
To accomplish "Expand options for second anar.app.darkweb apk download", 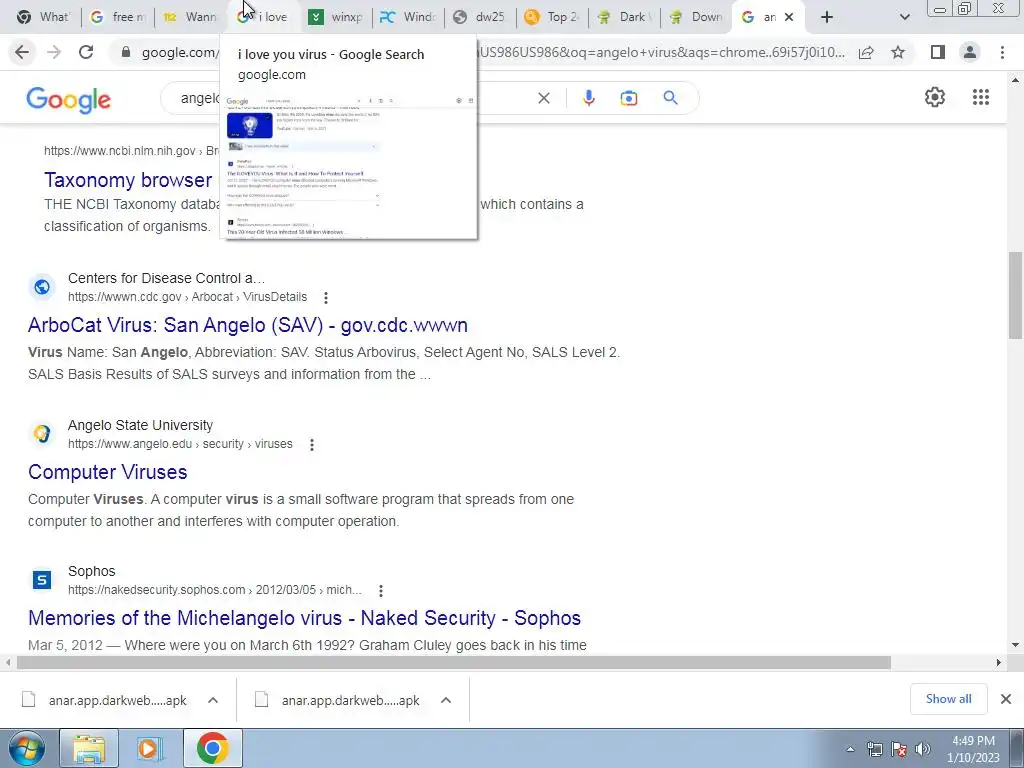I will pos(446,700).
